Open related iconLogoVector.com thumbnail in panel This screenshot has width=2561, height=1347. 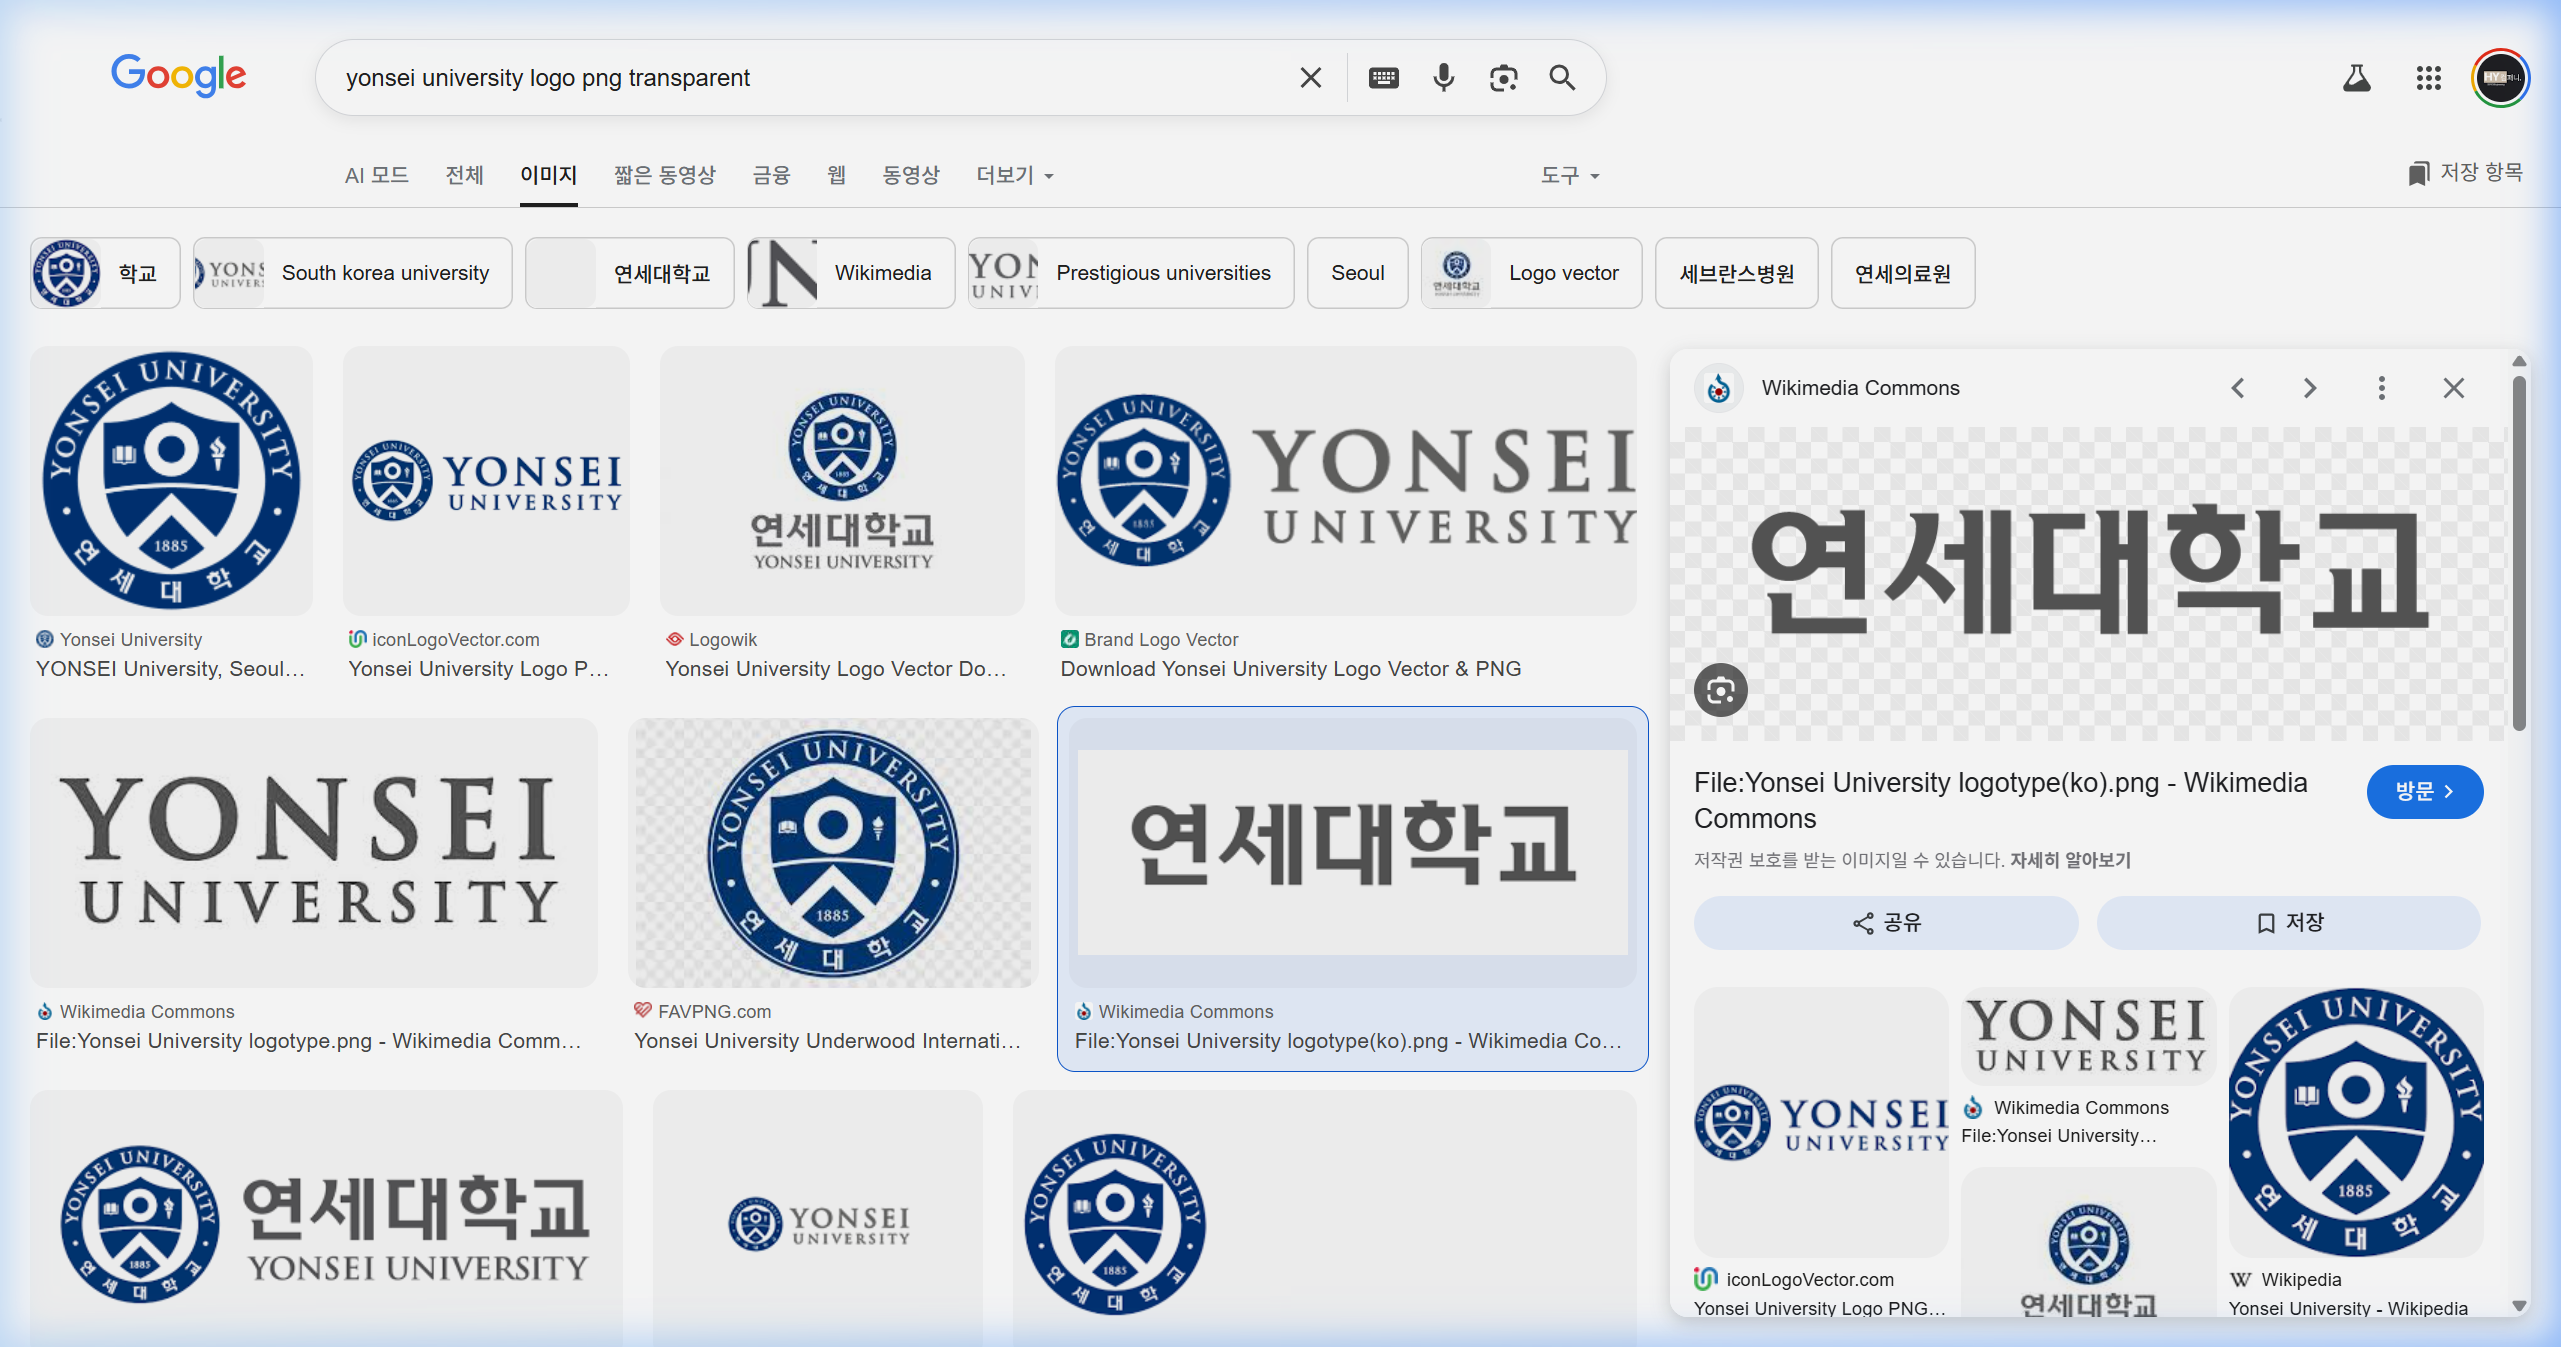point(1821,1122)
